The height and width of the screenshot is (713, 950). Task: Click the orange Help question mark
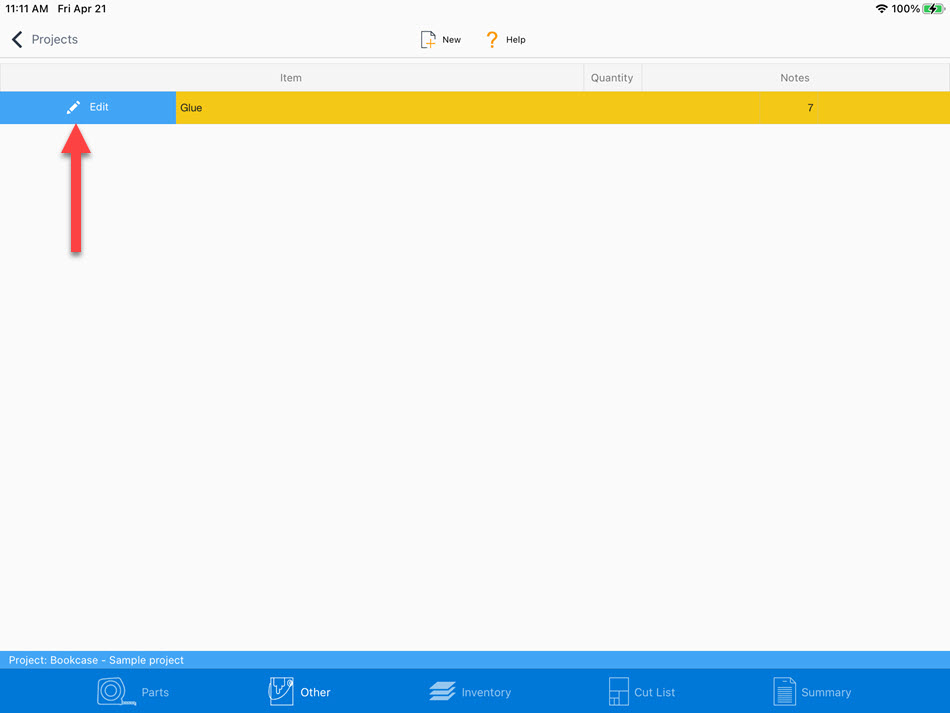[491, 40]
